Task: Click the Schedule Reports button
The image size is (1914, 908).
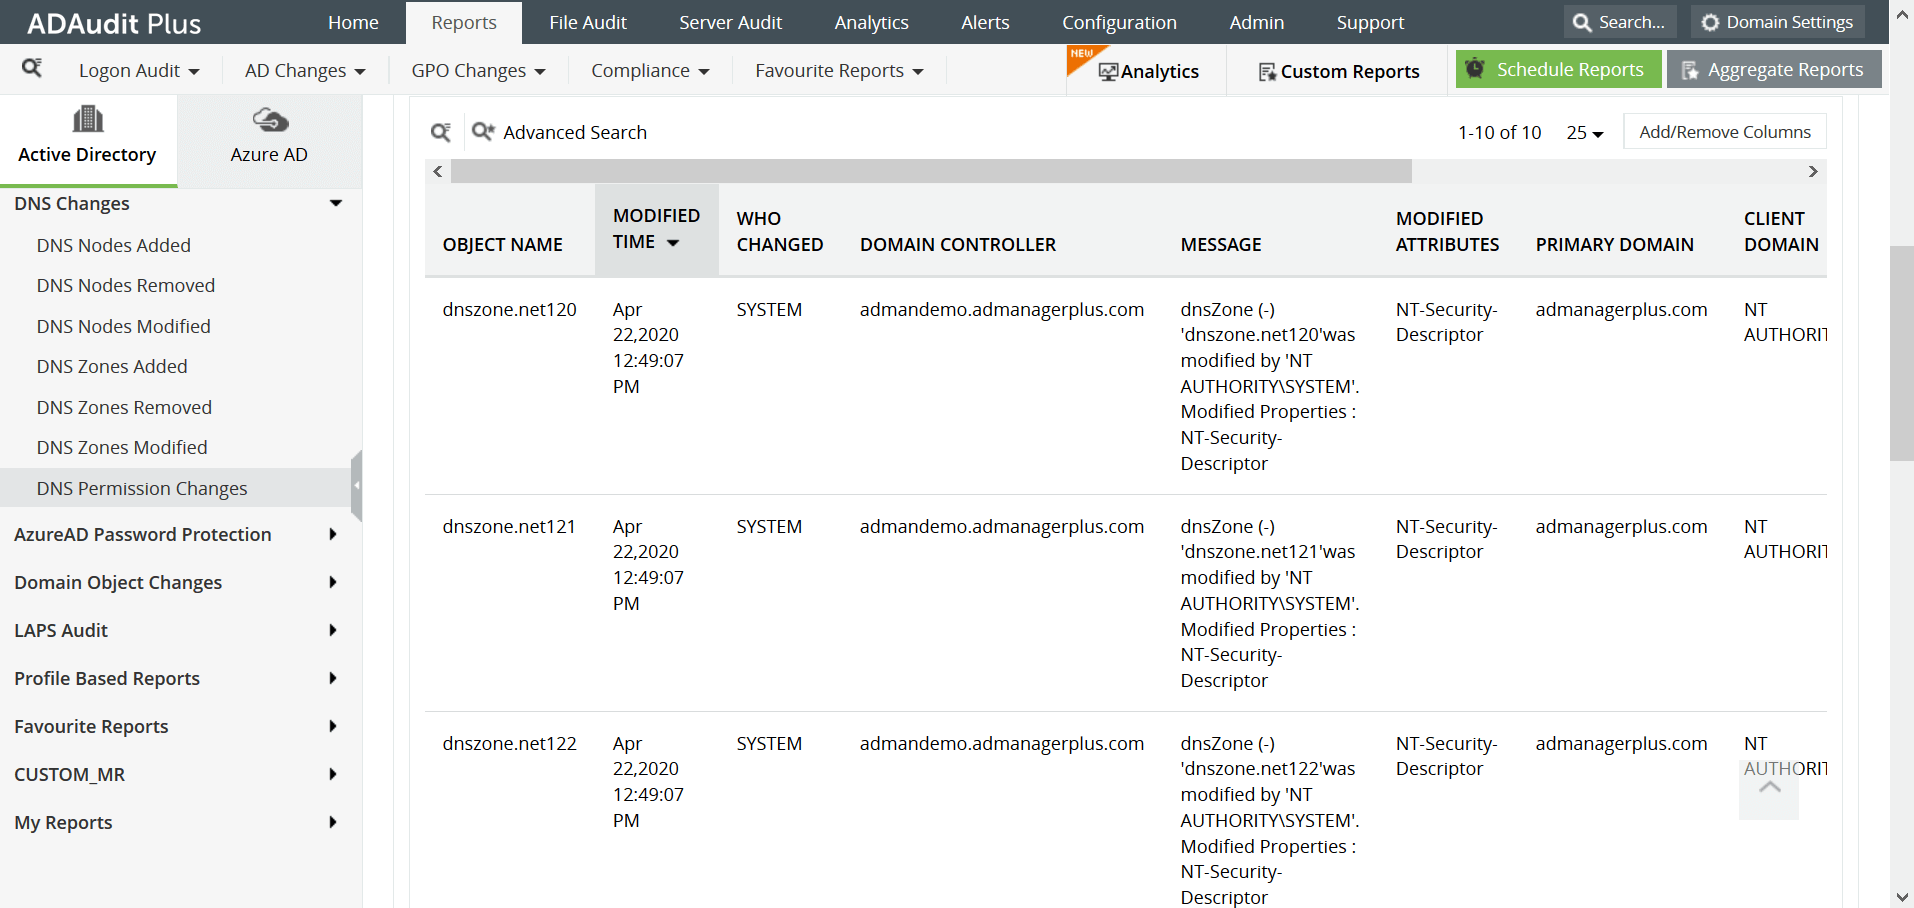Action: [1558, 69]
